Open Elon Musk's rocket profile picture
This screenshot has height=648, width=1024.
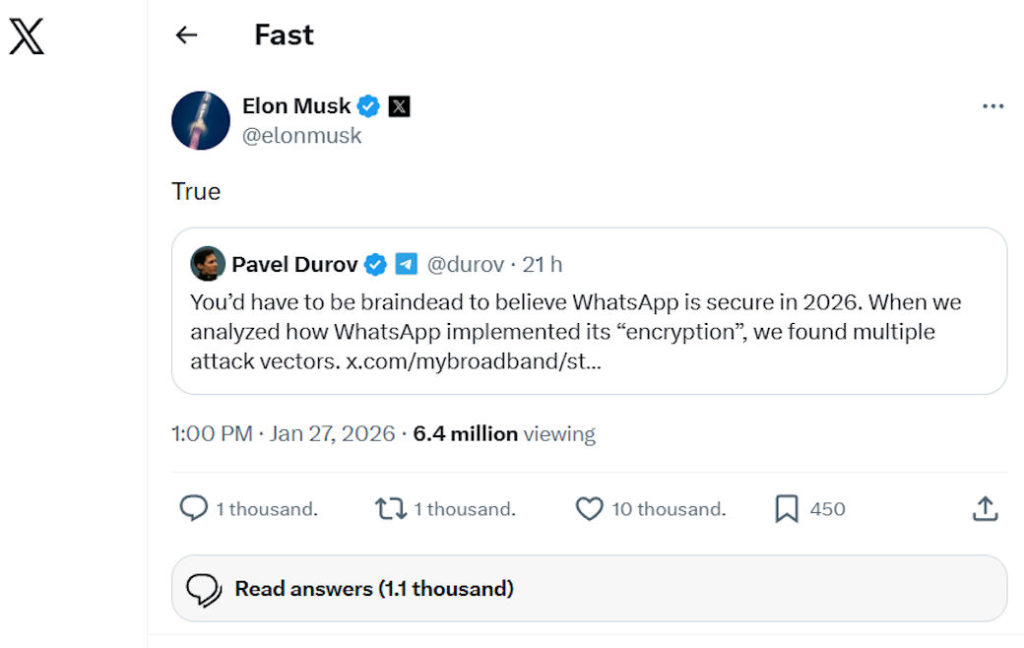pyautogui.click(x=201, y=120)
